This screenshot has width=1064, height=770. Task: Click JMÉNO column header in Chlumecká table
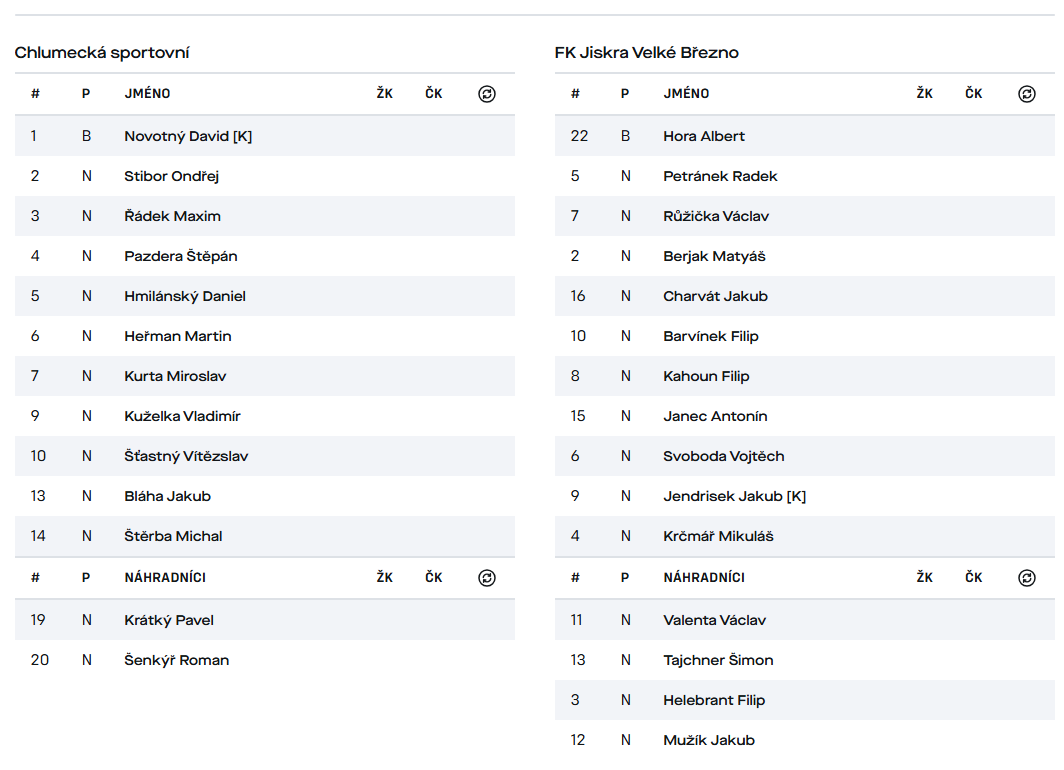pyautogui.click(x=147, y=94)
